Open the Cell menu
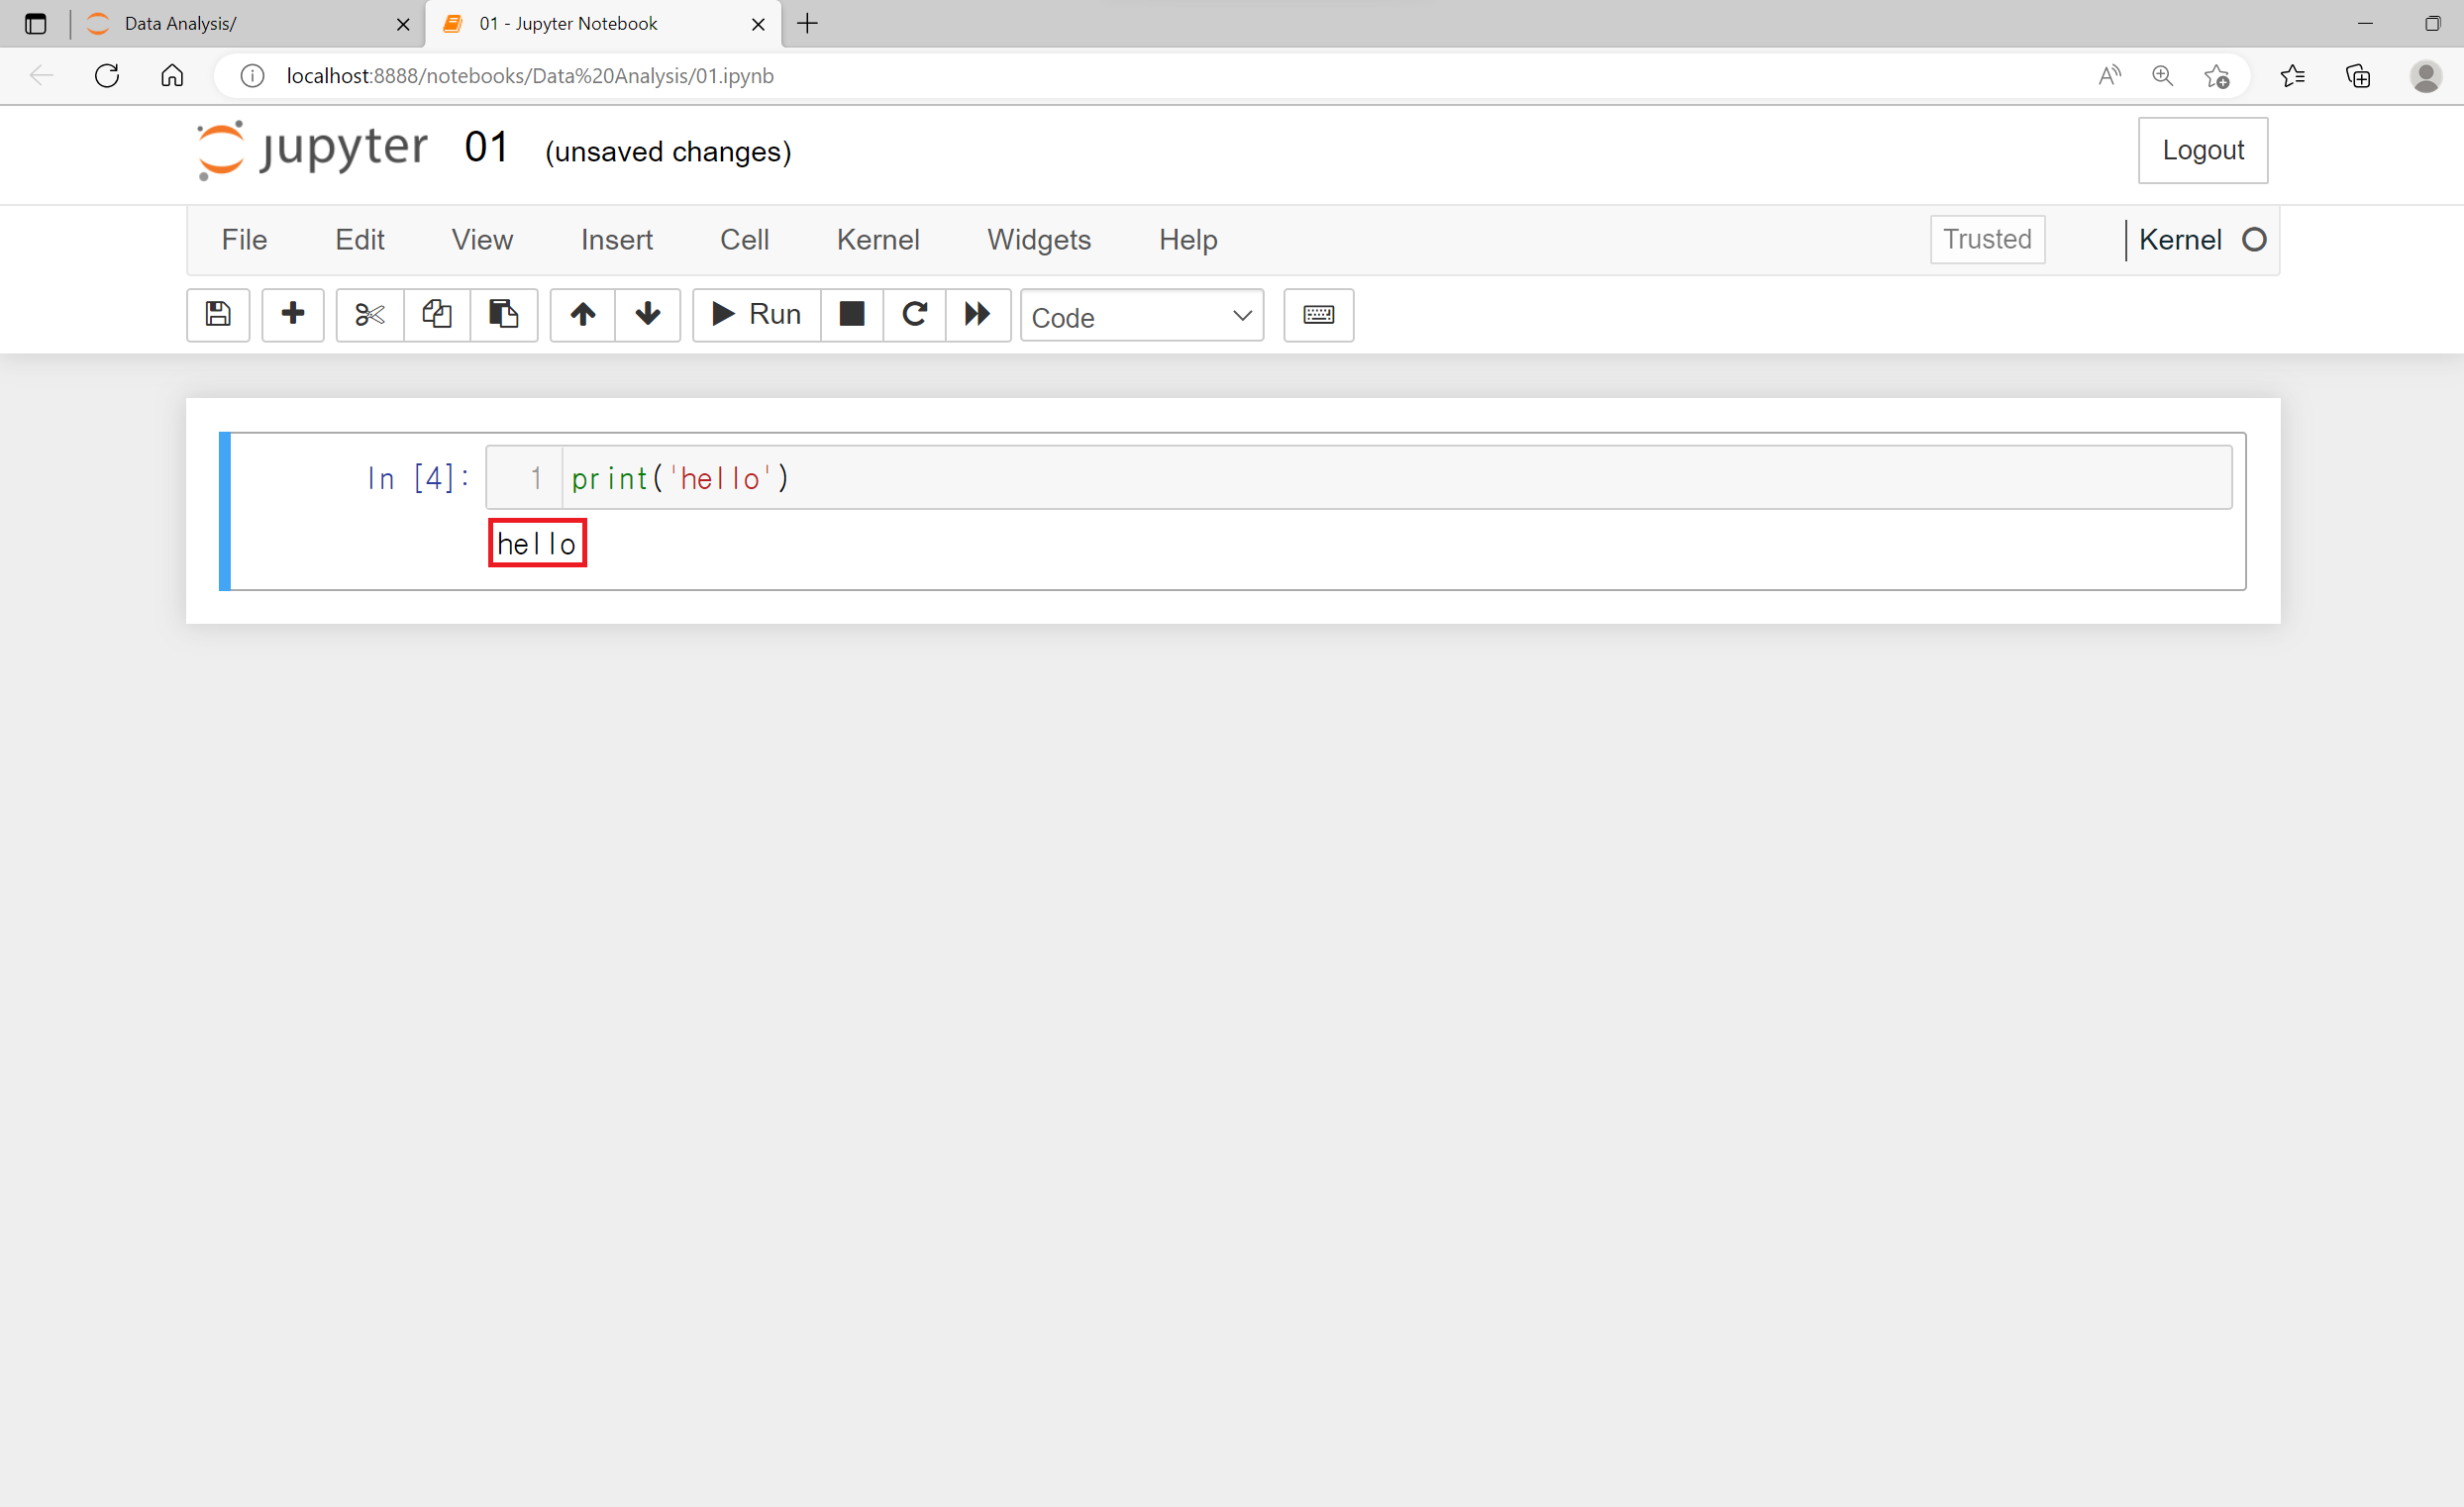 click(744, 240)
